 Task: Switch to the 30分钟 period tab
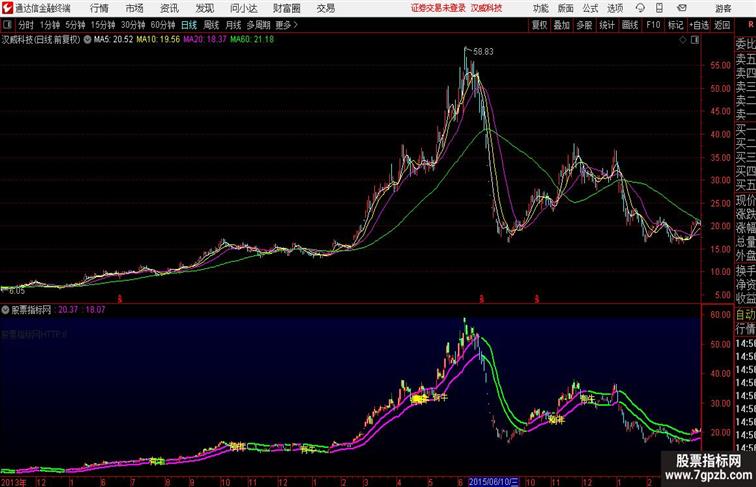click(x=133, y=25)
